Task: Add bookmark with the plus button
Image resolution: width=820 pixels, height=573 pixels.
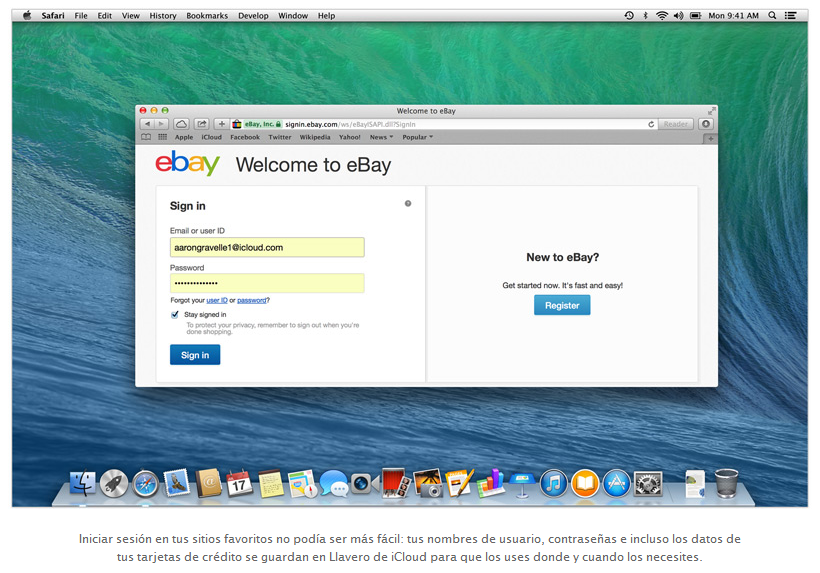Action: (222, 124)
